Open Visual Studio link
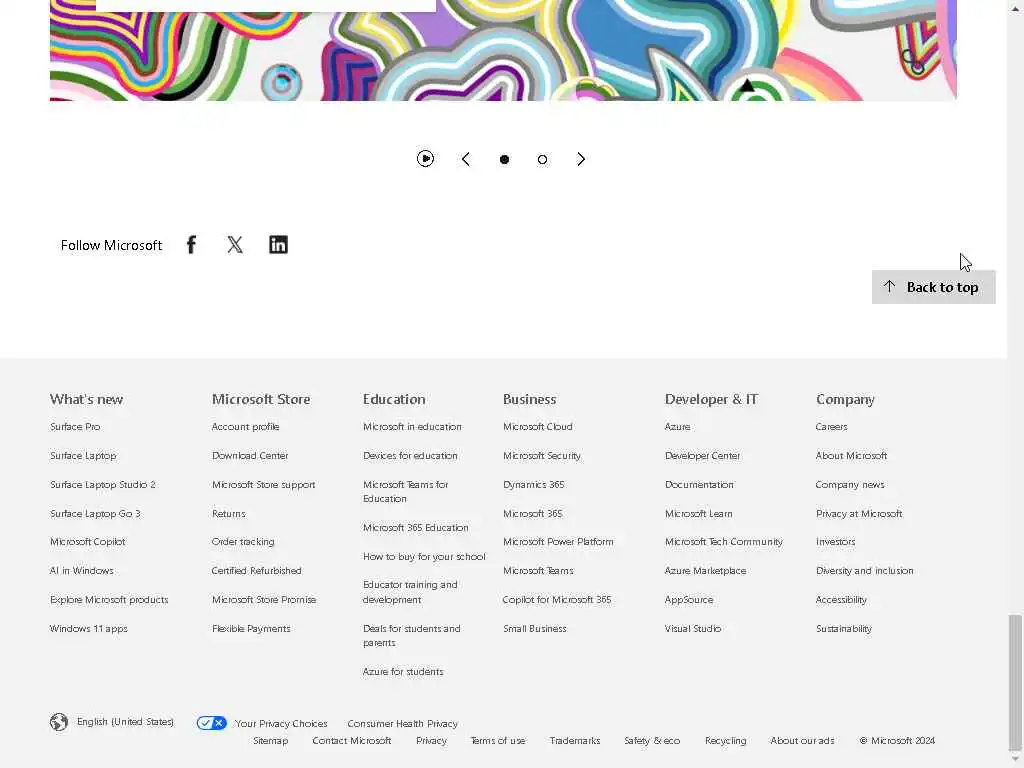This screenshot has width=1024, height=768. tap(693, 628)
